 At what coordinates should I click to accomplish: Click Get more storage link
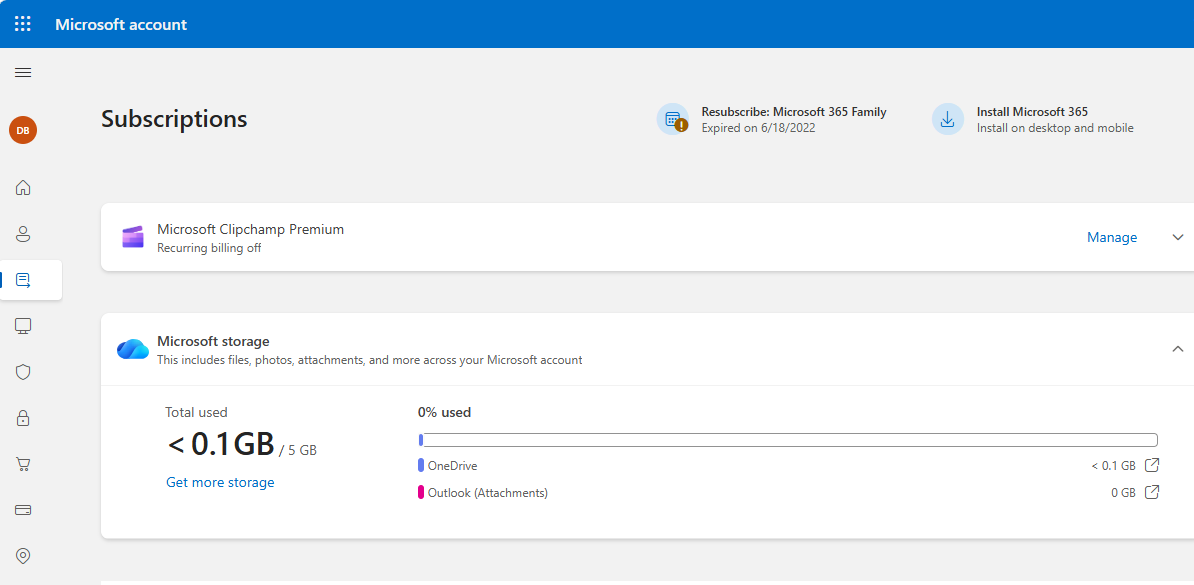pos(220,482)
